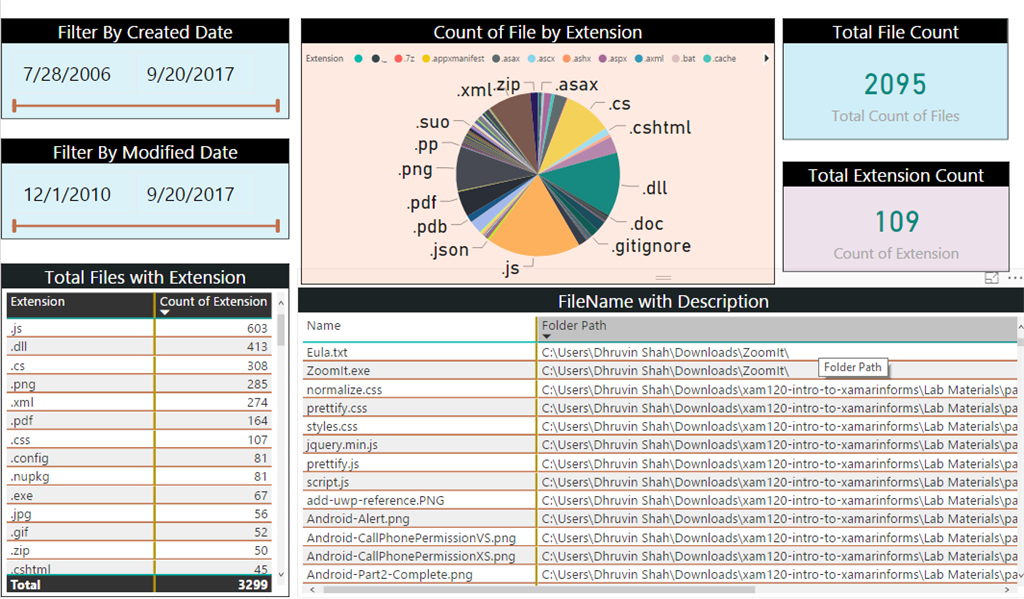Select .aspx legend entry
The width and height of the screenshot is (1024, 599).
pyautogui.click(x=613, y=58)
